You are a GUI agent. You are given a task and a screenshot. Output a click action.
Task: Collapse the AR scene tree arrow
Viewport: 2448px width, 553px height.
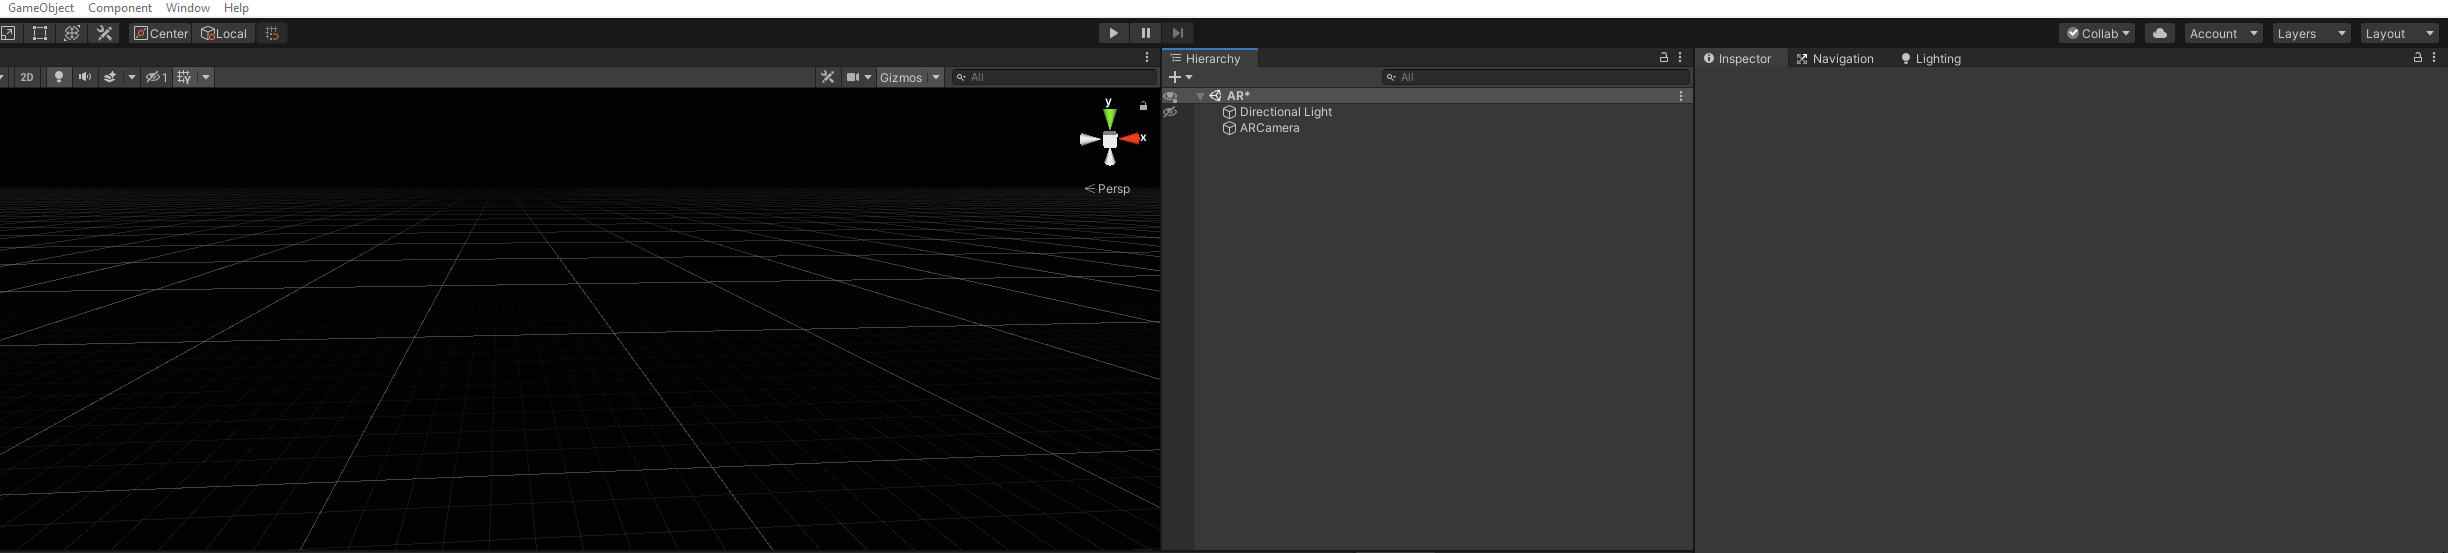[1200, 96]
